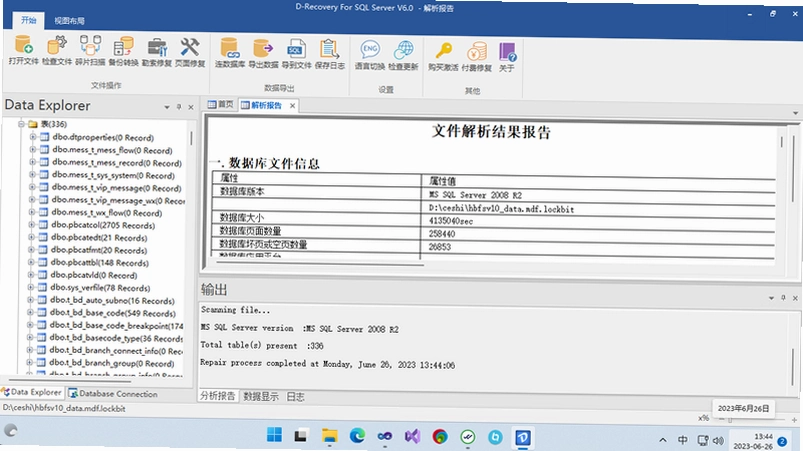This screenshot has height=451, width=803.
Task: Export to SQL file using 导到文件
Action: [297, 54]
